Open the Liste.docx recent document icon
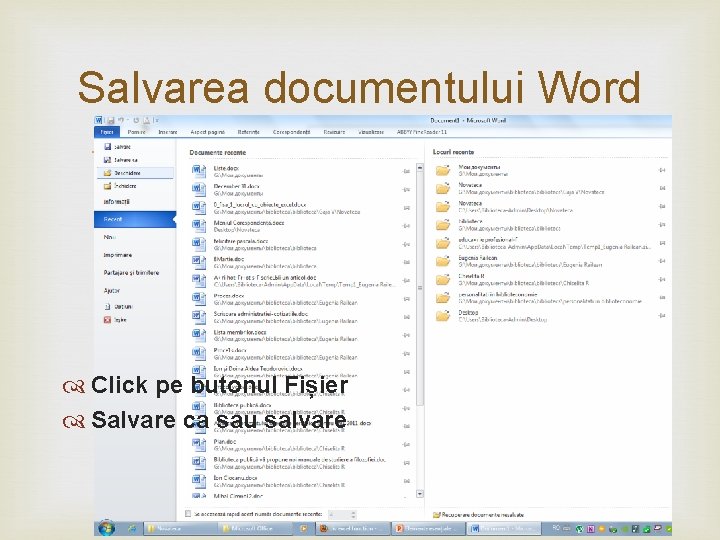This screenshot has width=720, height=540. pos(199,171)
